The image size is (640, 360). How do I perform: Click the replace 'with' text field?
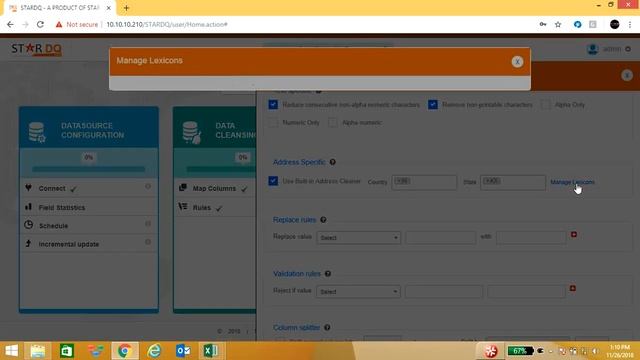click(x=531, y=238)
